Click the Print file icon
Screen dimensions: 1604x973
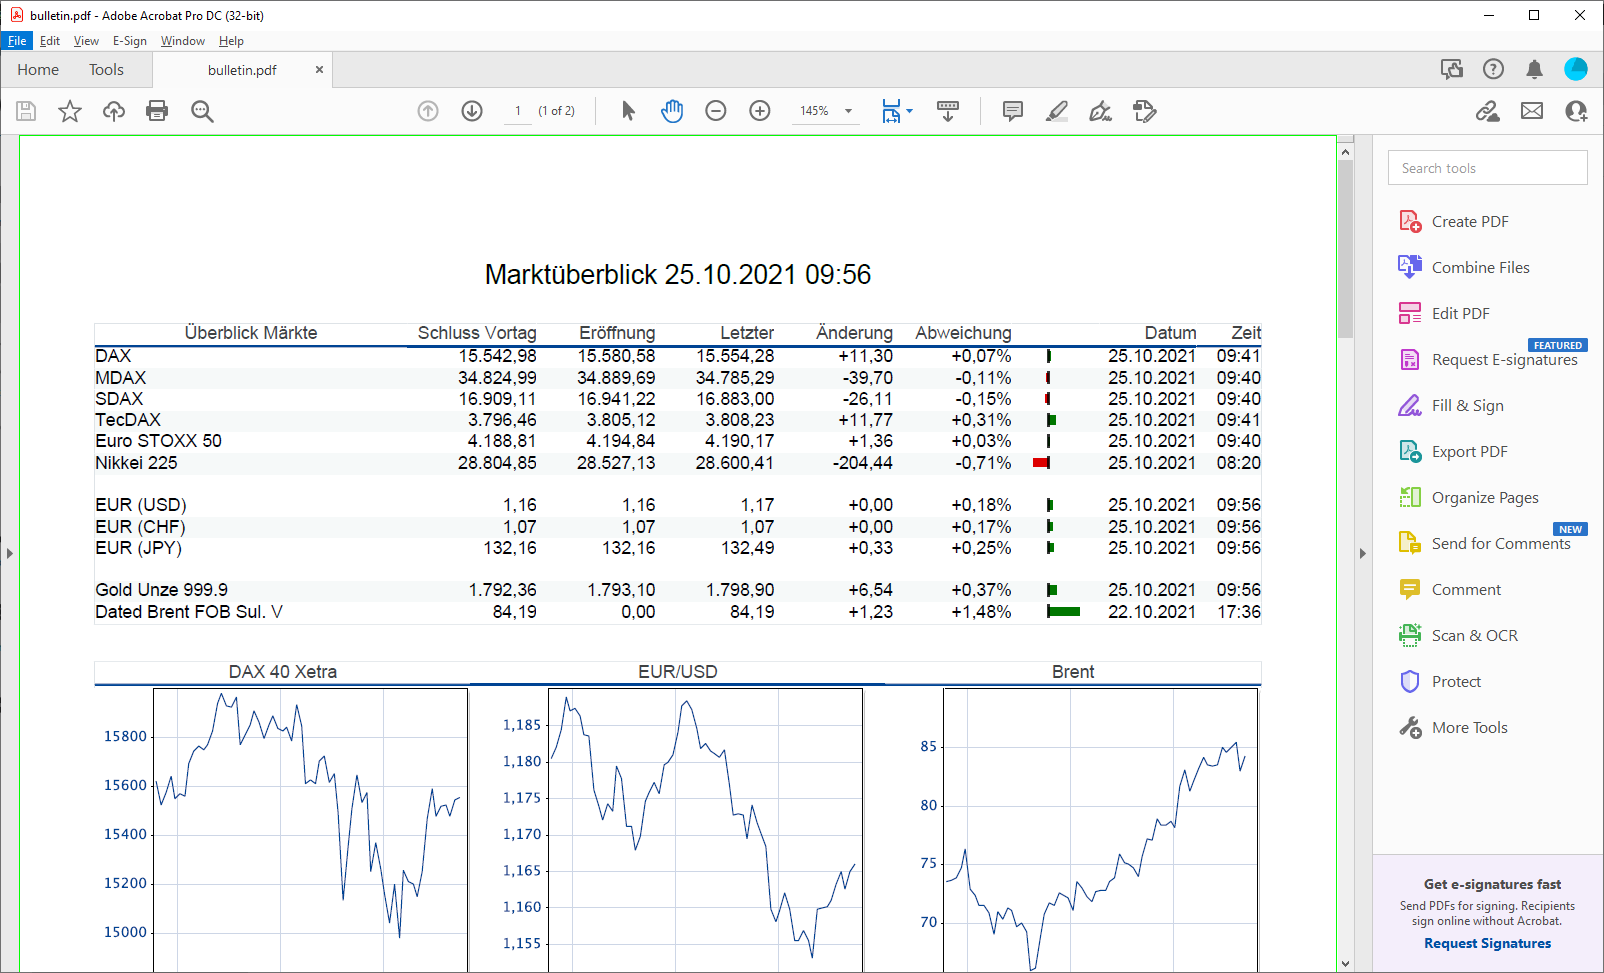tap(157, 111)
